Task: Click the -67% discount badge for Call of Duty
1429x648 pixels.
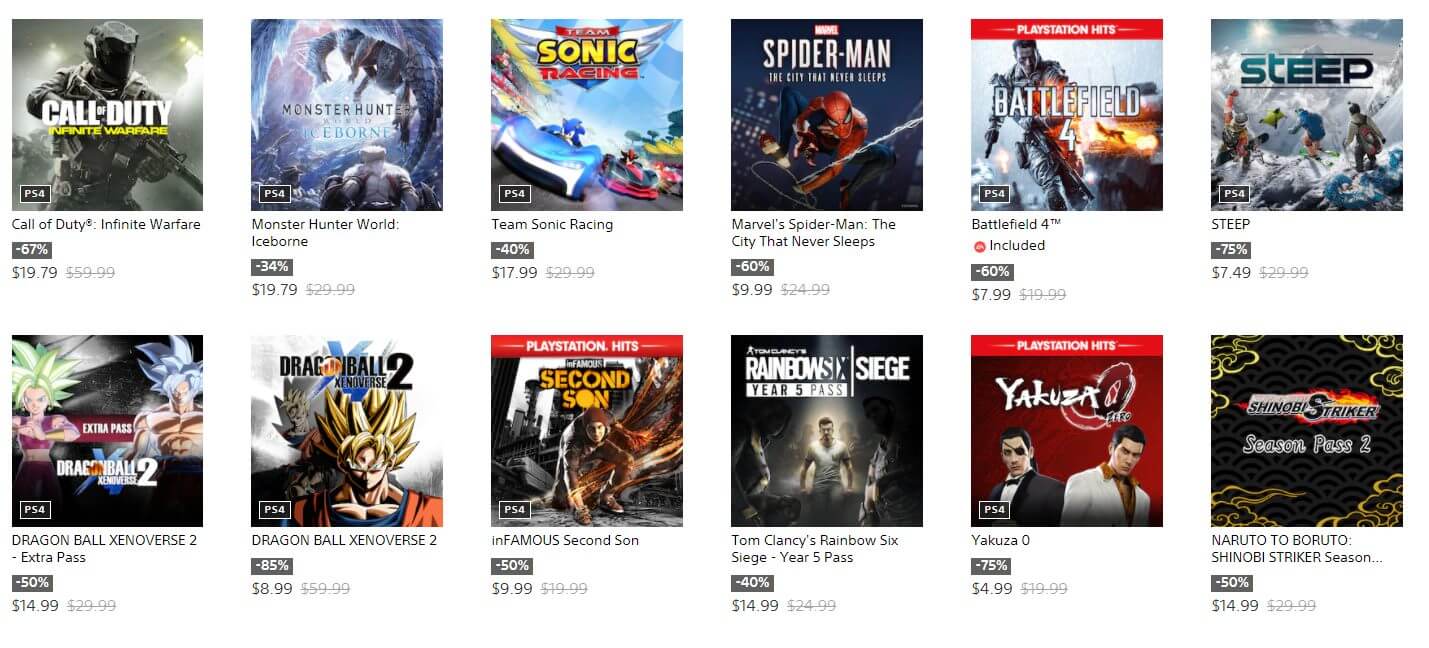Action: click(31, 250)
